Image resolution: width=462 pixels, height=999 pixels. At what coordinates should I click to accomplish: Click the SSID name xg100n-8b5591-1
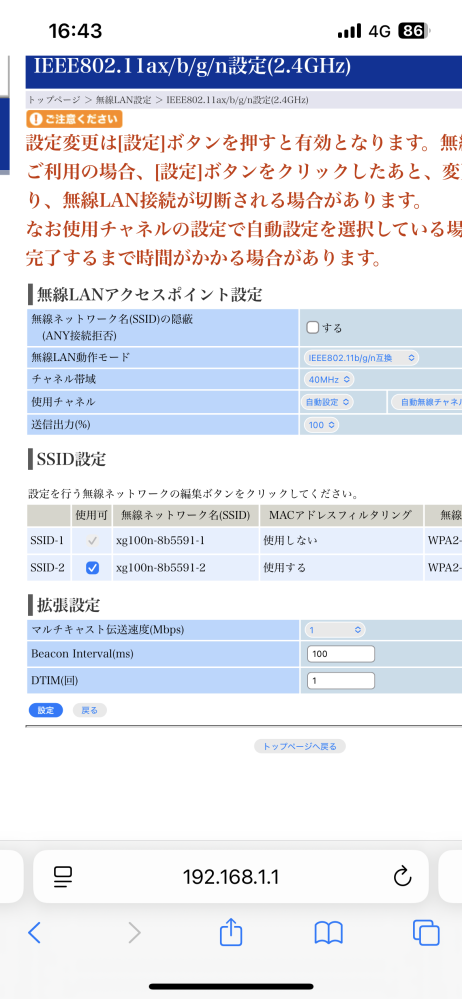click(x=161, y=541)
